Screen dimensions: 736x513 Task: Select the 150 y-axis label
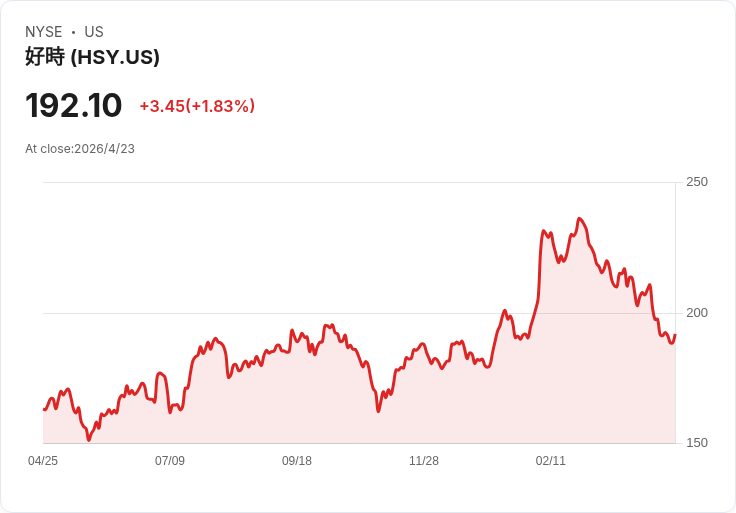tap(696, 443)
